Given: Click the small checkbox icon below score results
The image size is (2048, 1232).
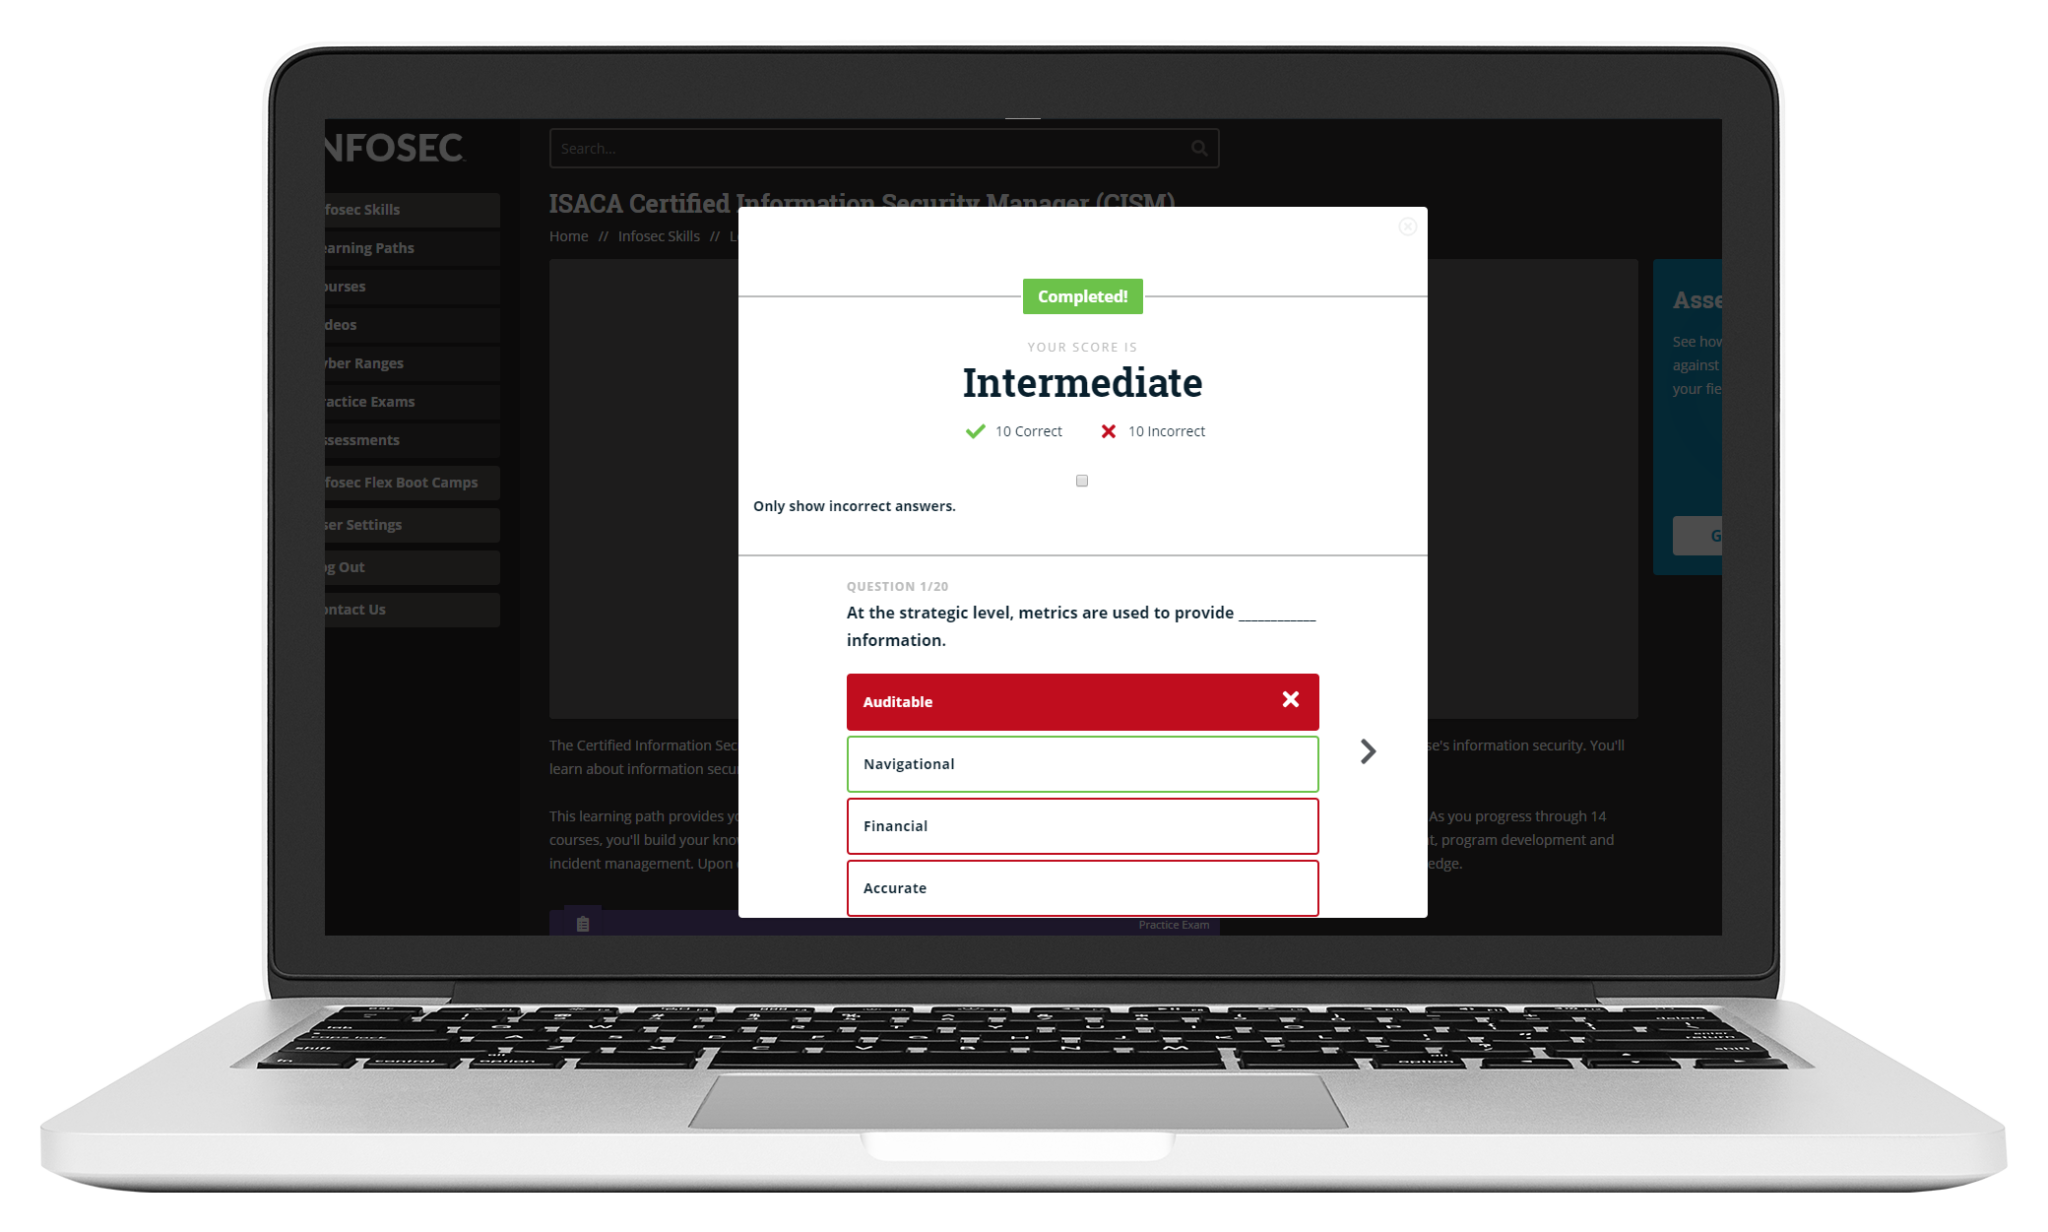Looking at the screenshot, I should point(1083,480).
